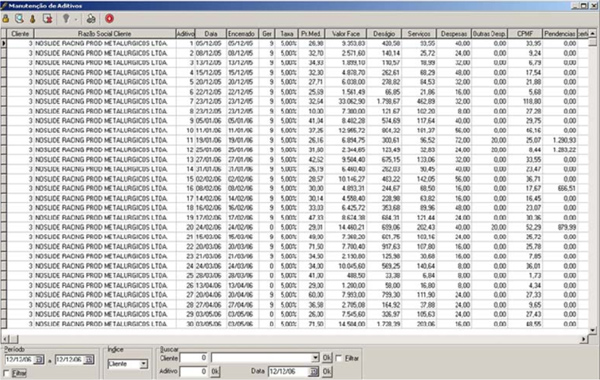Click the Valor Face column header
600x380 pixels.
346,34
